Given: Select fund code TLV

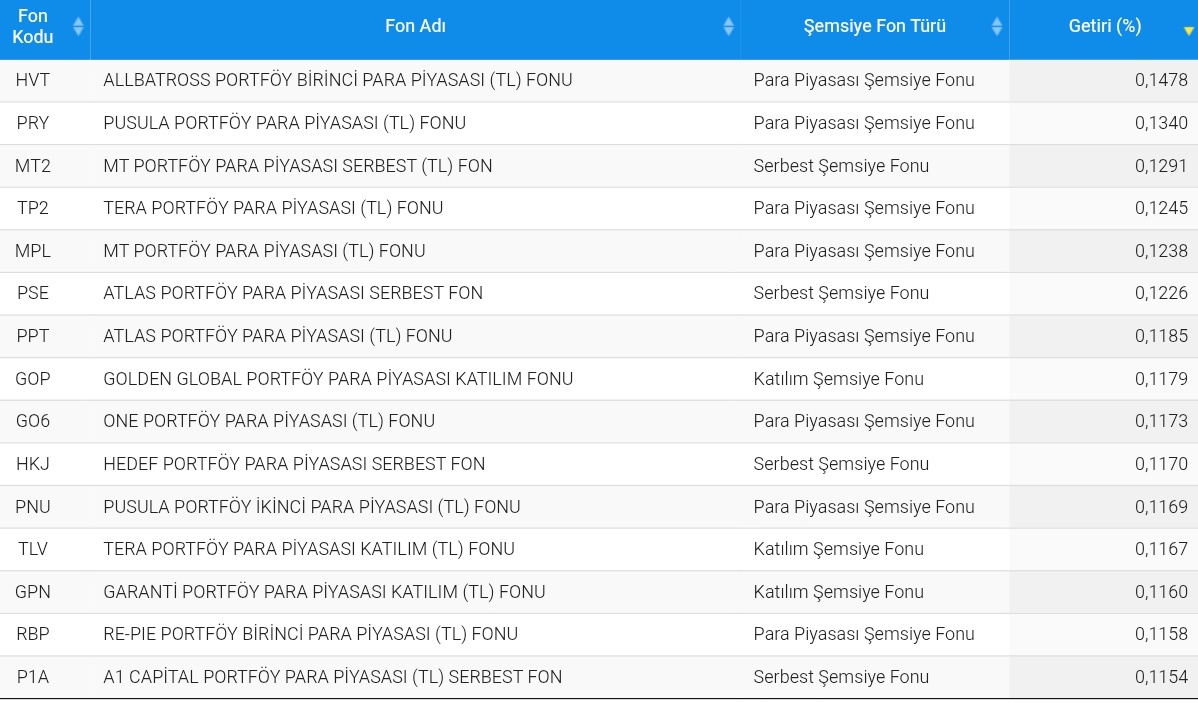Looking at the screenshot, I should tap(32, 549).
